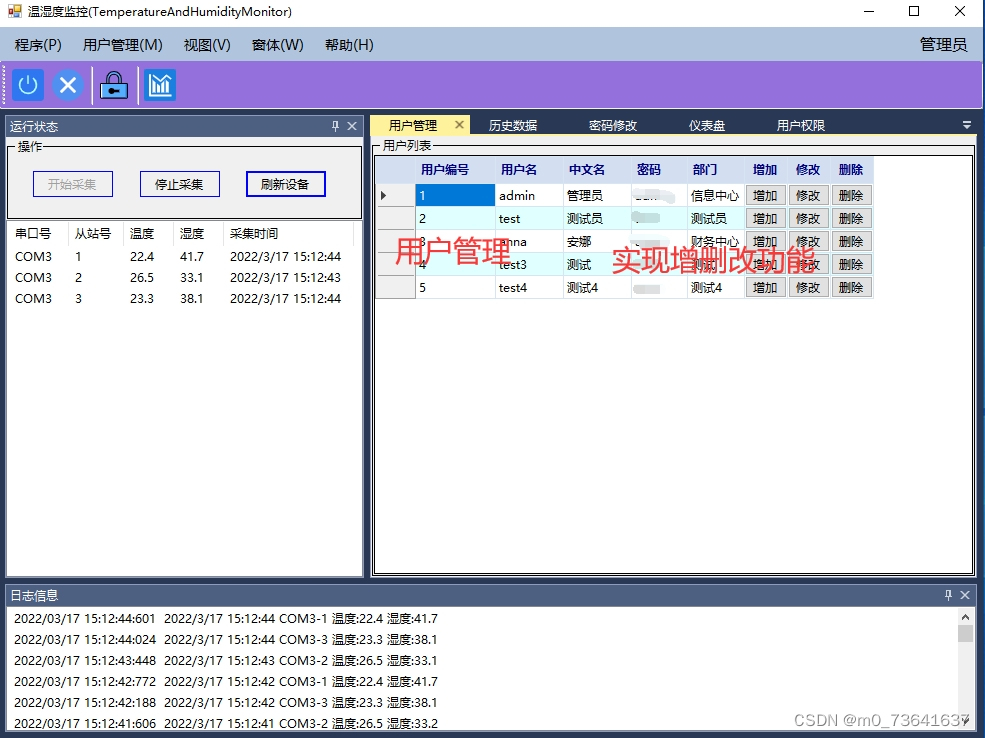This screenshot has height=738, width=985.
Task: Click 修改 in the admin row
Action: 808,195
